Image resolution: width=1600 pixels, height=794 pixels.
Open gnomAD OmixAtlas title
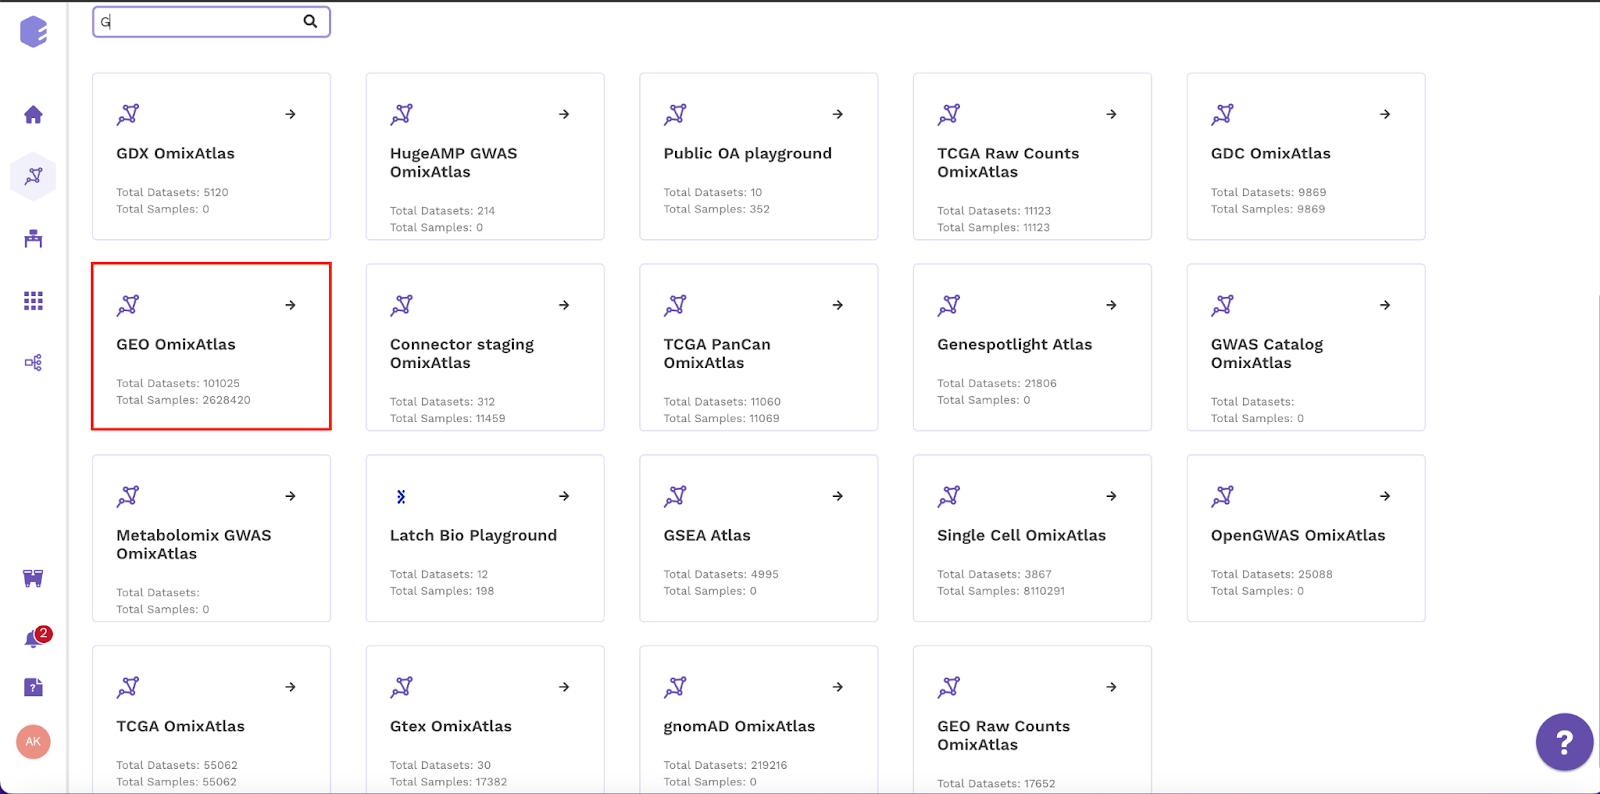(x=739, y=726)
